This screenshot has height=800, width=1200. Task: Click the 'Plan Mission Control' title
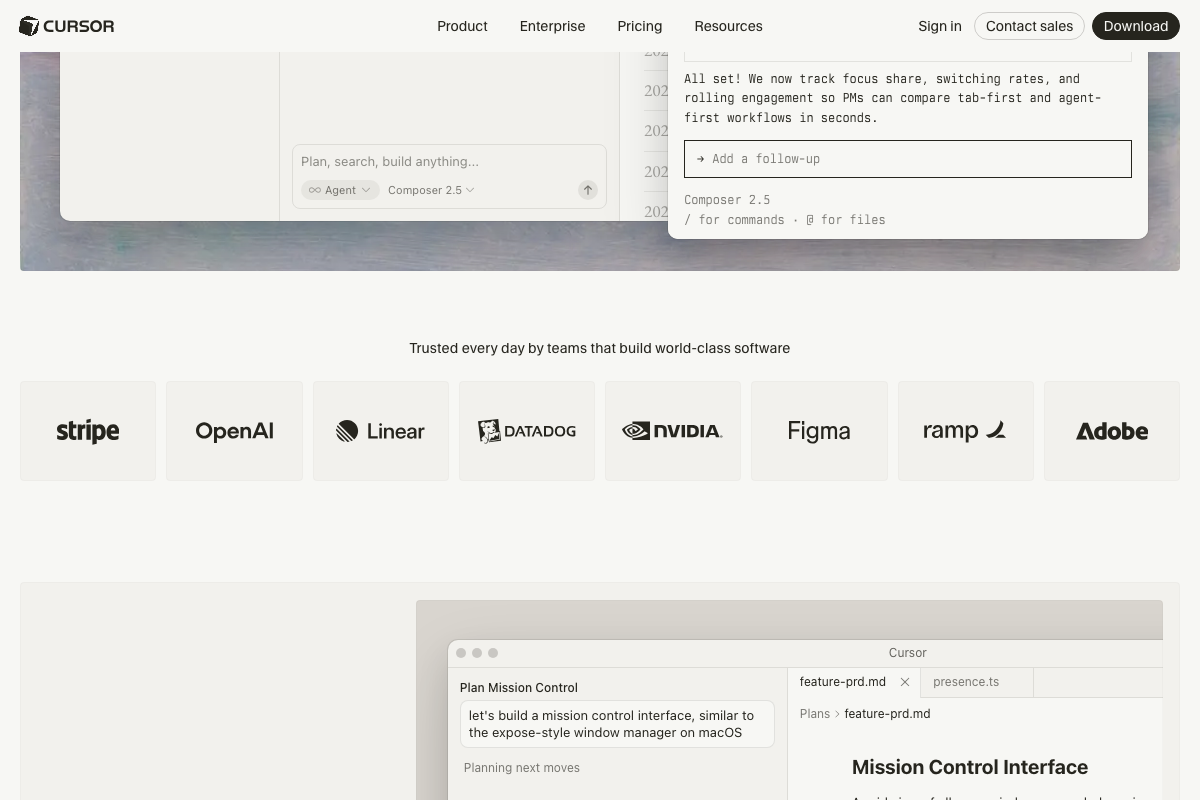(x=519, y=688)
